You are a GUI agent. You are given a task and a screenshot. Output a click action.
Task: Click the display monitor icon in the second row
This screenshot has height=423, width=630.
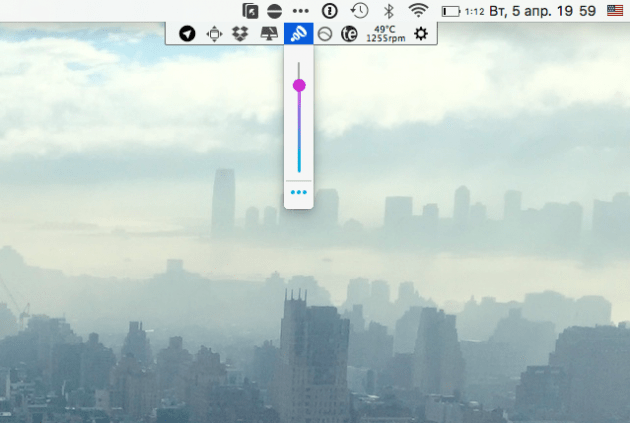click(x=269, y=34)
